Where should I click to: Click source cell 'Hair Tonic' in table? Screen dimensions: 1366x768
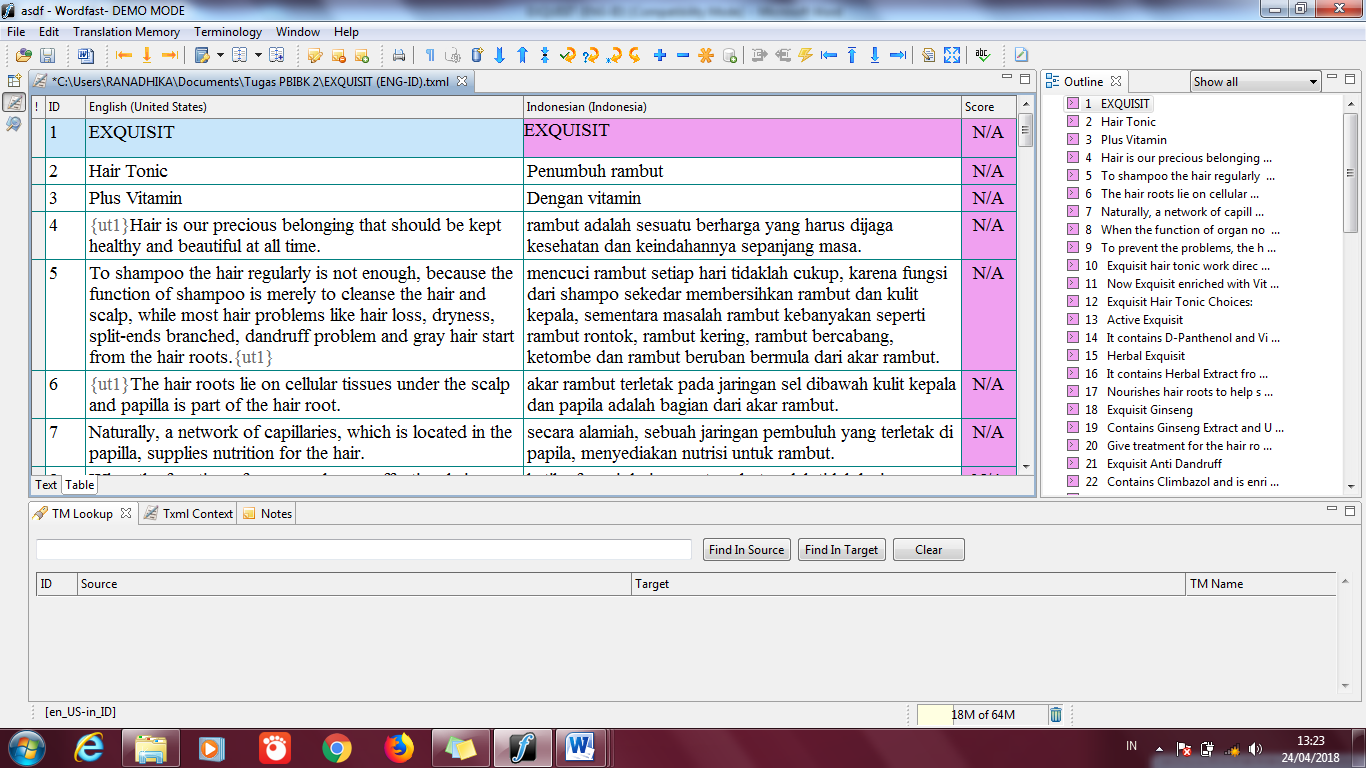point(305,171)
